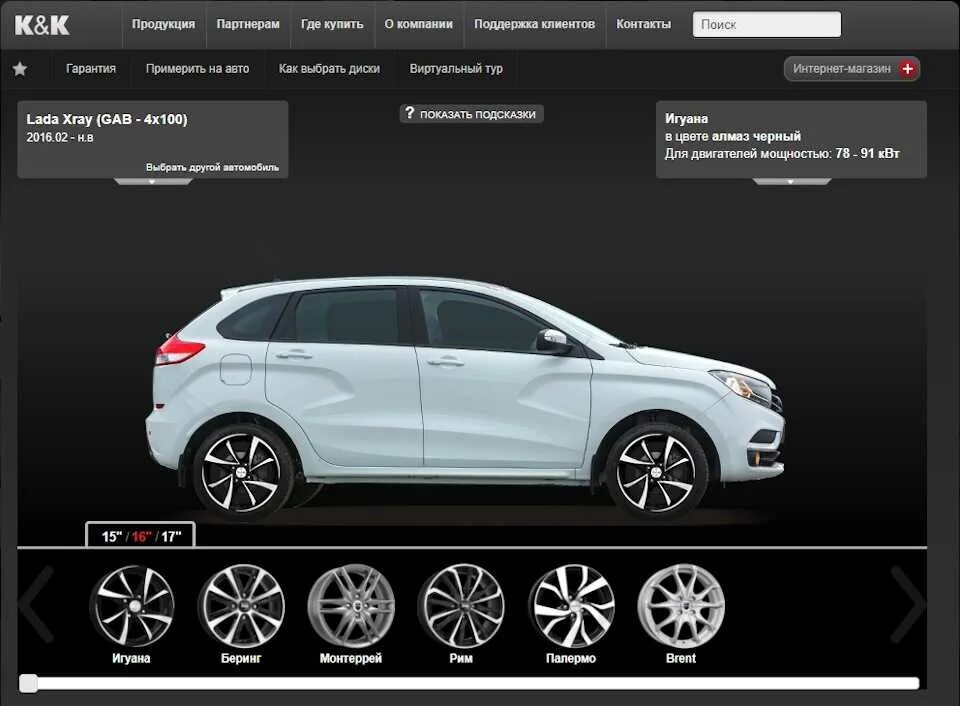Expand the car info panel arrow
Image resolution: width=960 pixels, height=706 pixels.
tap(152, 181)
